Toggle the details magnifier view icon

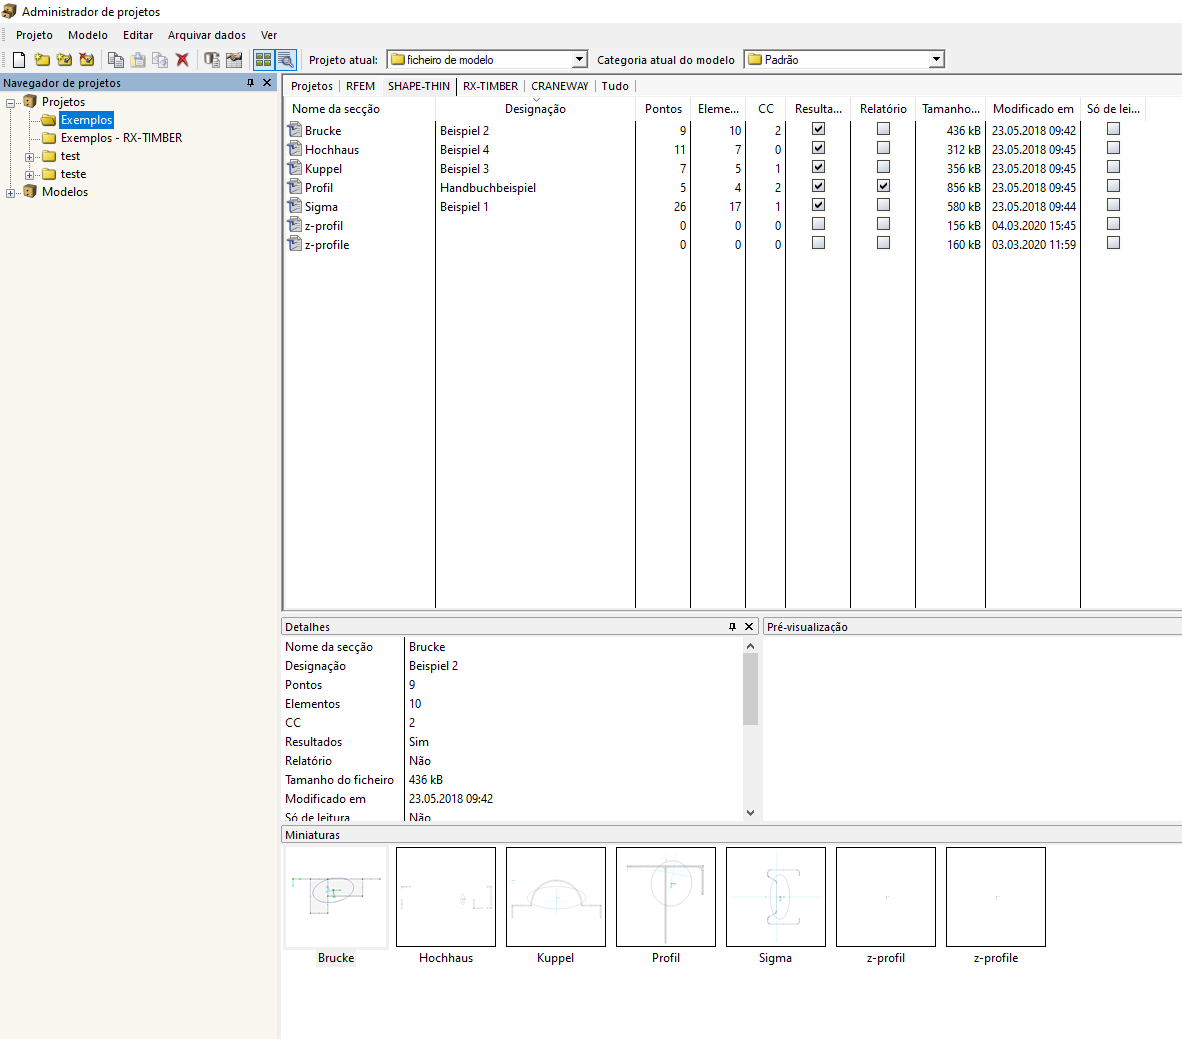[285, 60]
